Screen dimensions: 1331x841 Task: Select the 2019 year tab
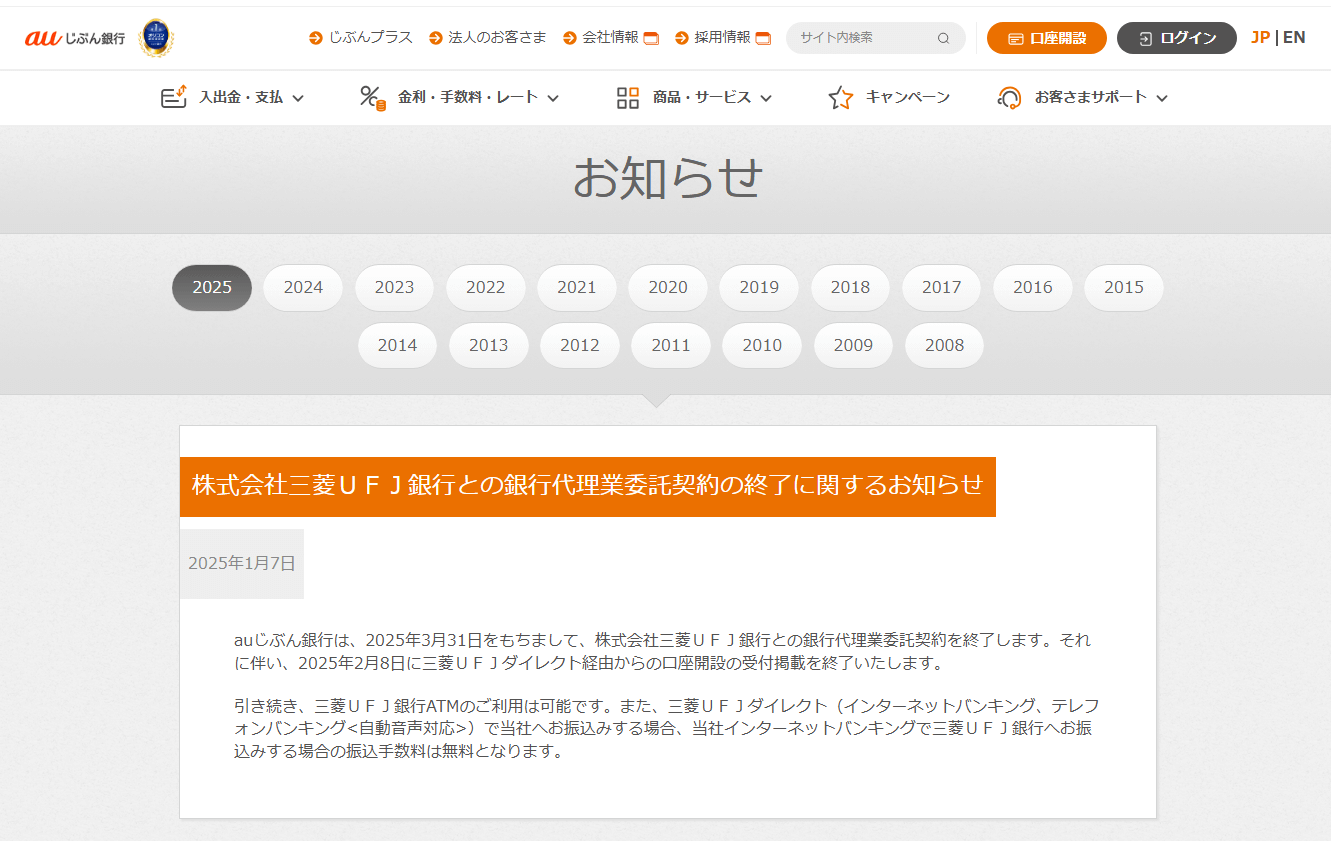[759, 287]
